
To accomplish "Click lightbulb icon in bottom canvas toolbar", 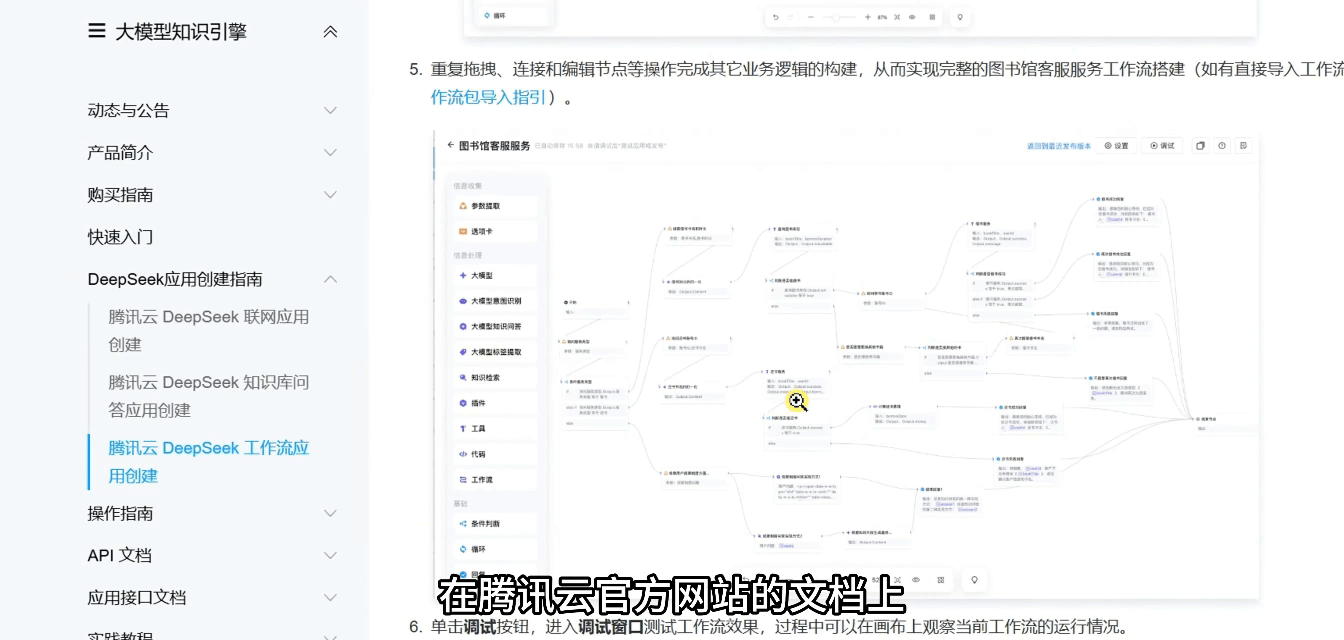I will coord(974,579).
